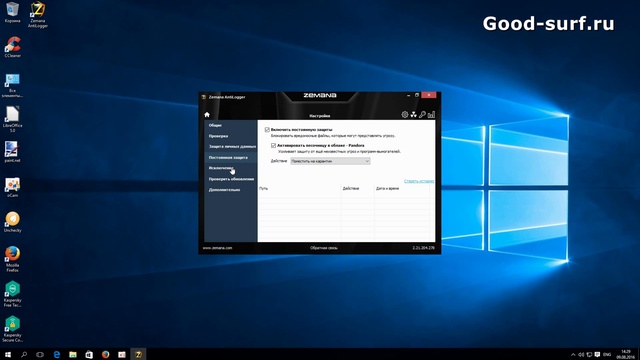The height and width of the screenshot is (360, 640).
Task: Open www.zemana.com footer link
Action: (x=217, y=248)
